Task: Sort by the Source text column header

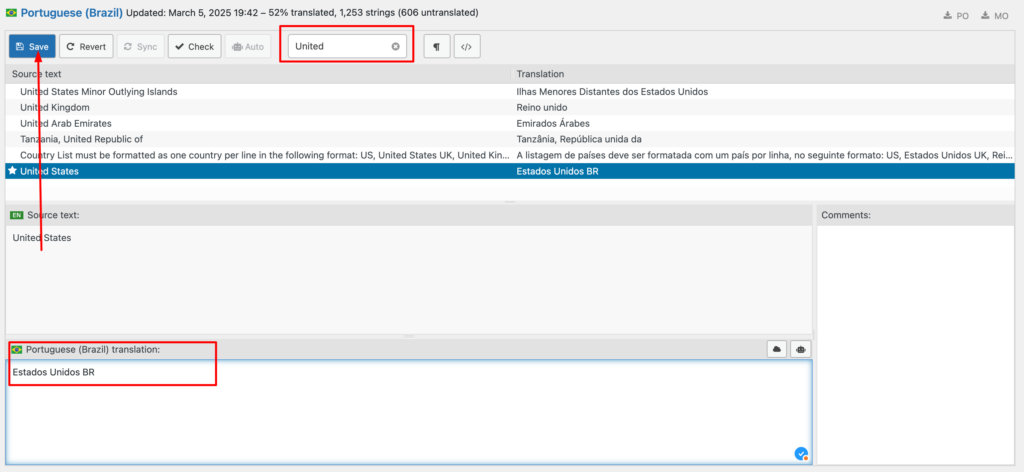Action: click(x=260, y=74)
